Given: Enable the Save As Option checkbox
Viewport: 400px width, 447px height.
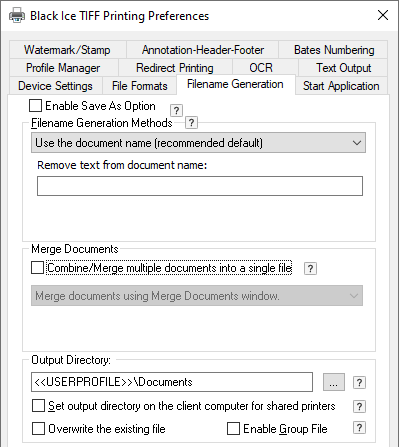Looking at the screenshot, I should (35, 106).
